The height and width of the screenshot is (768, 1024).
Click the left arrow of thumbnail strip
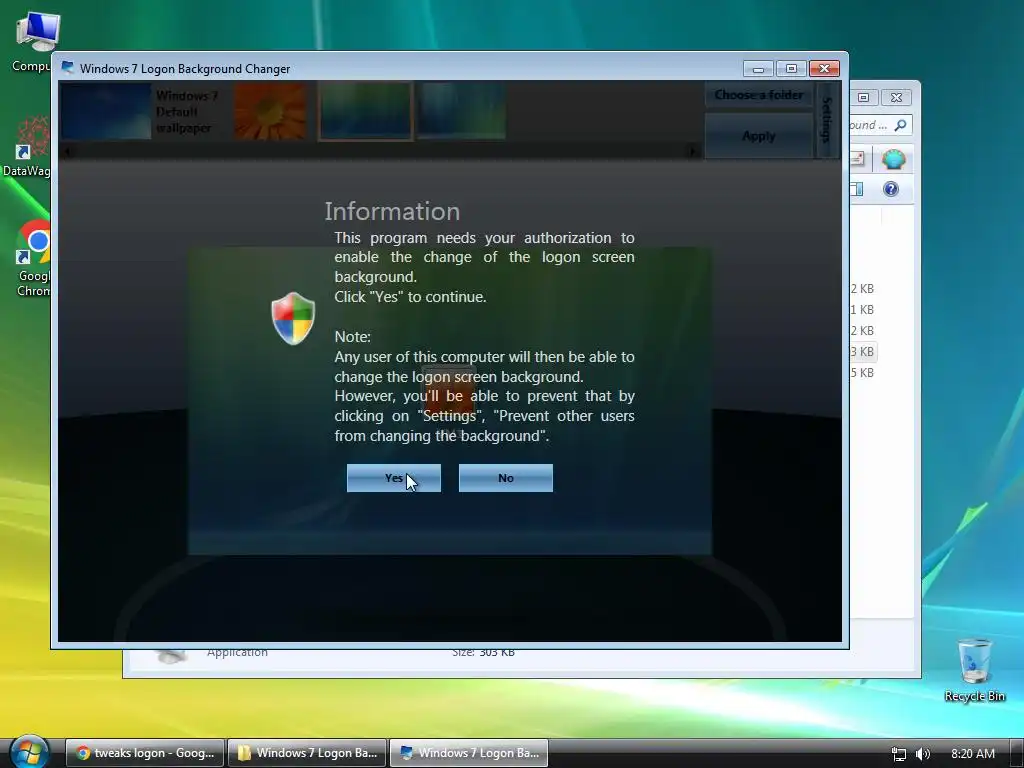pyautogui.click(x=67, y=152)
